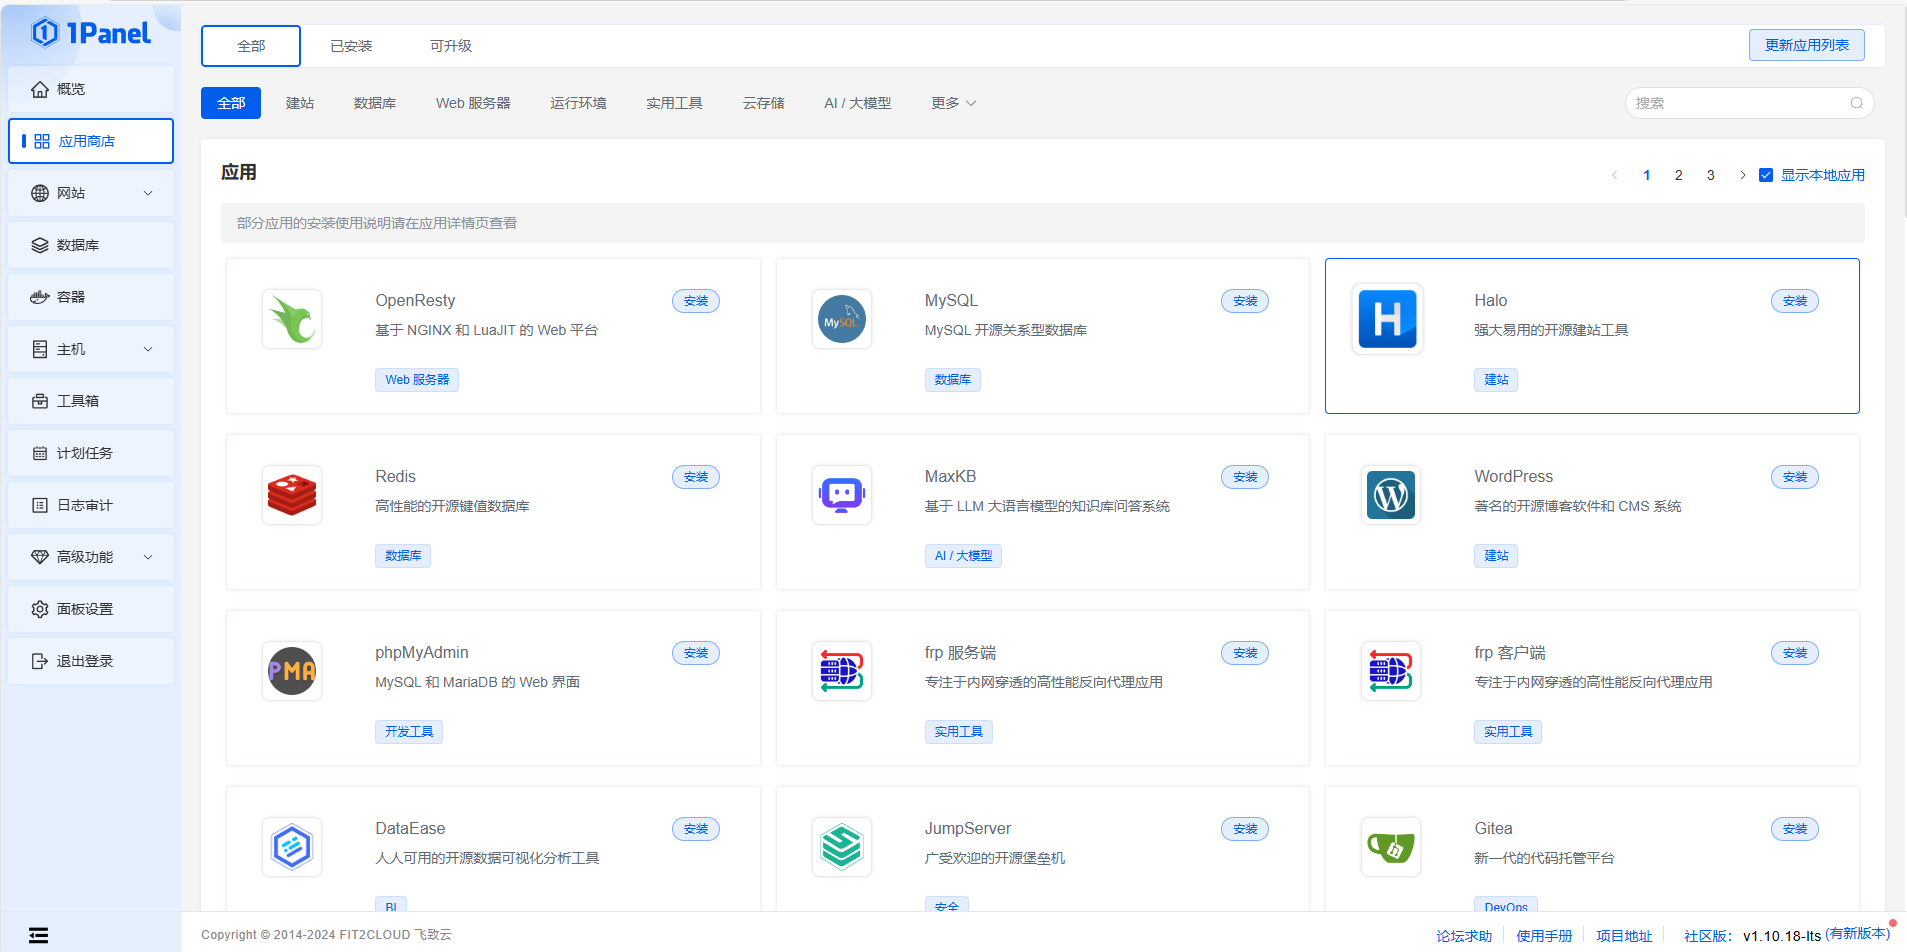Filter by 实用工具 category
The height and width of the screenshot is (952, 1907).
674,103
